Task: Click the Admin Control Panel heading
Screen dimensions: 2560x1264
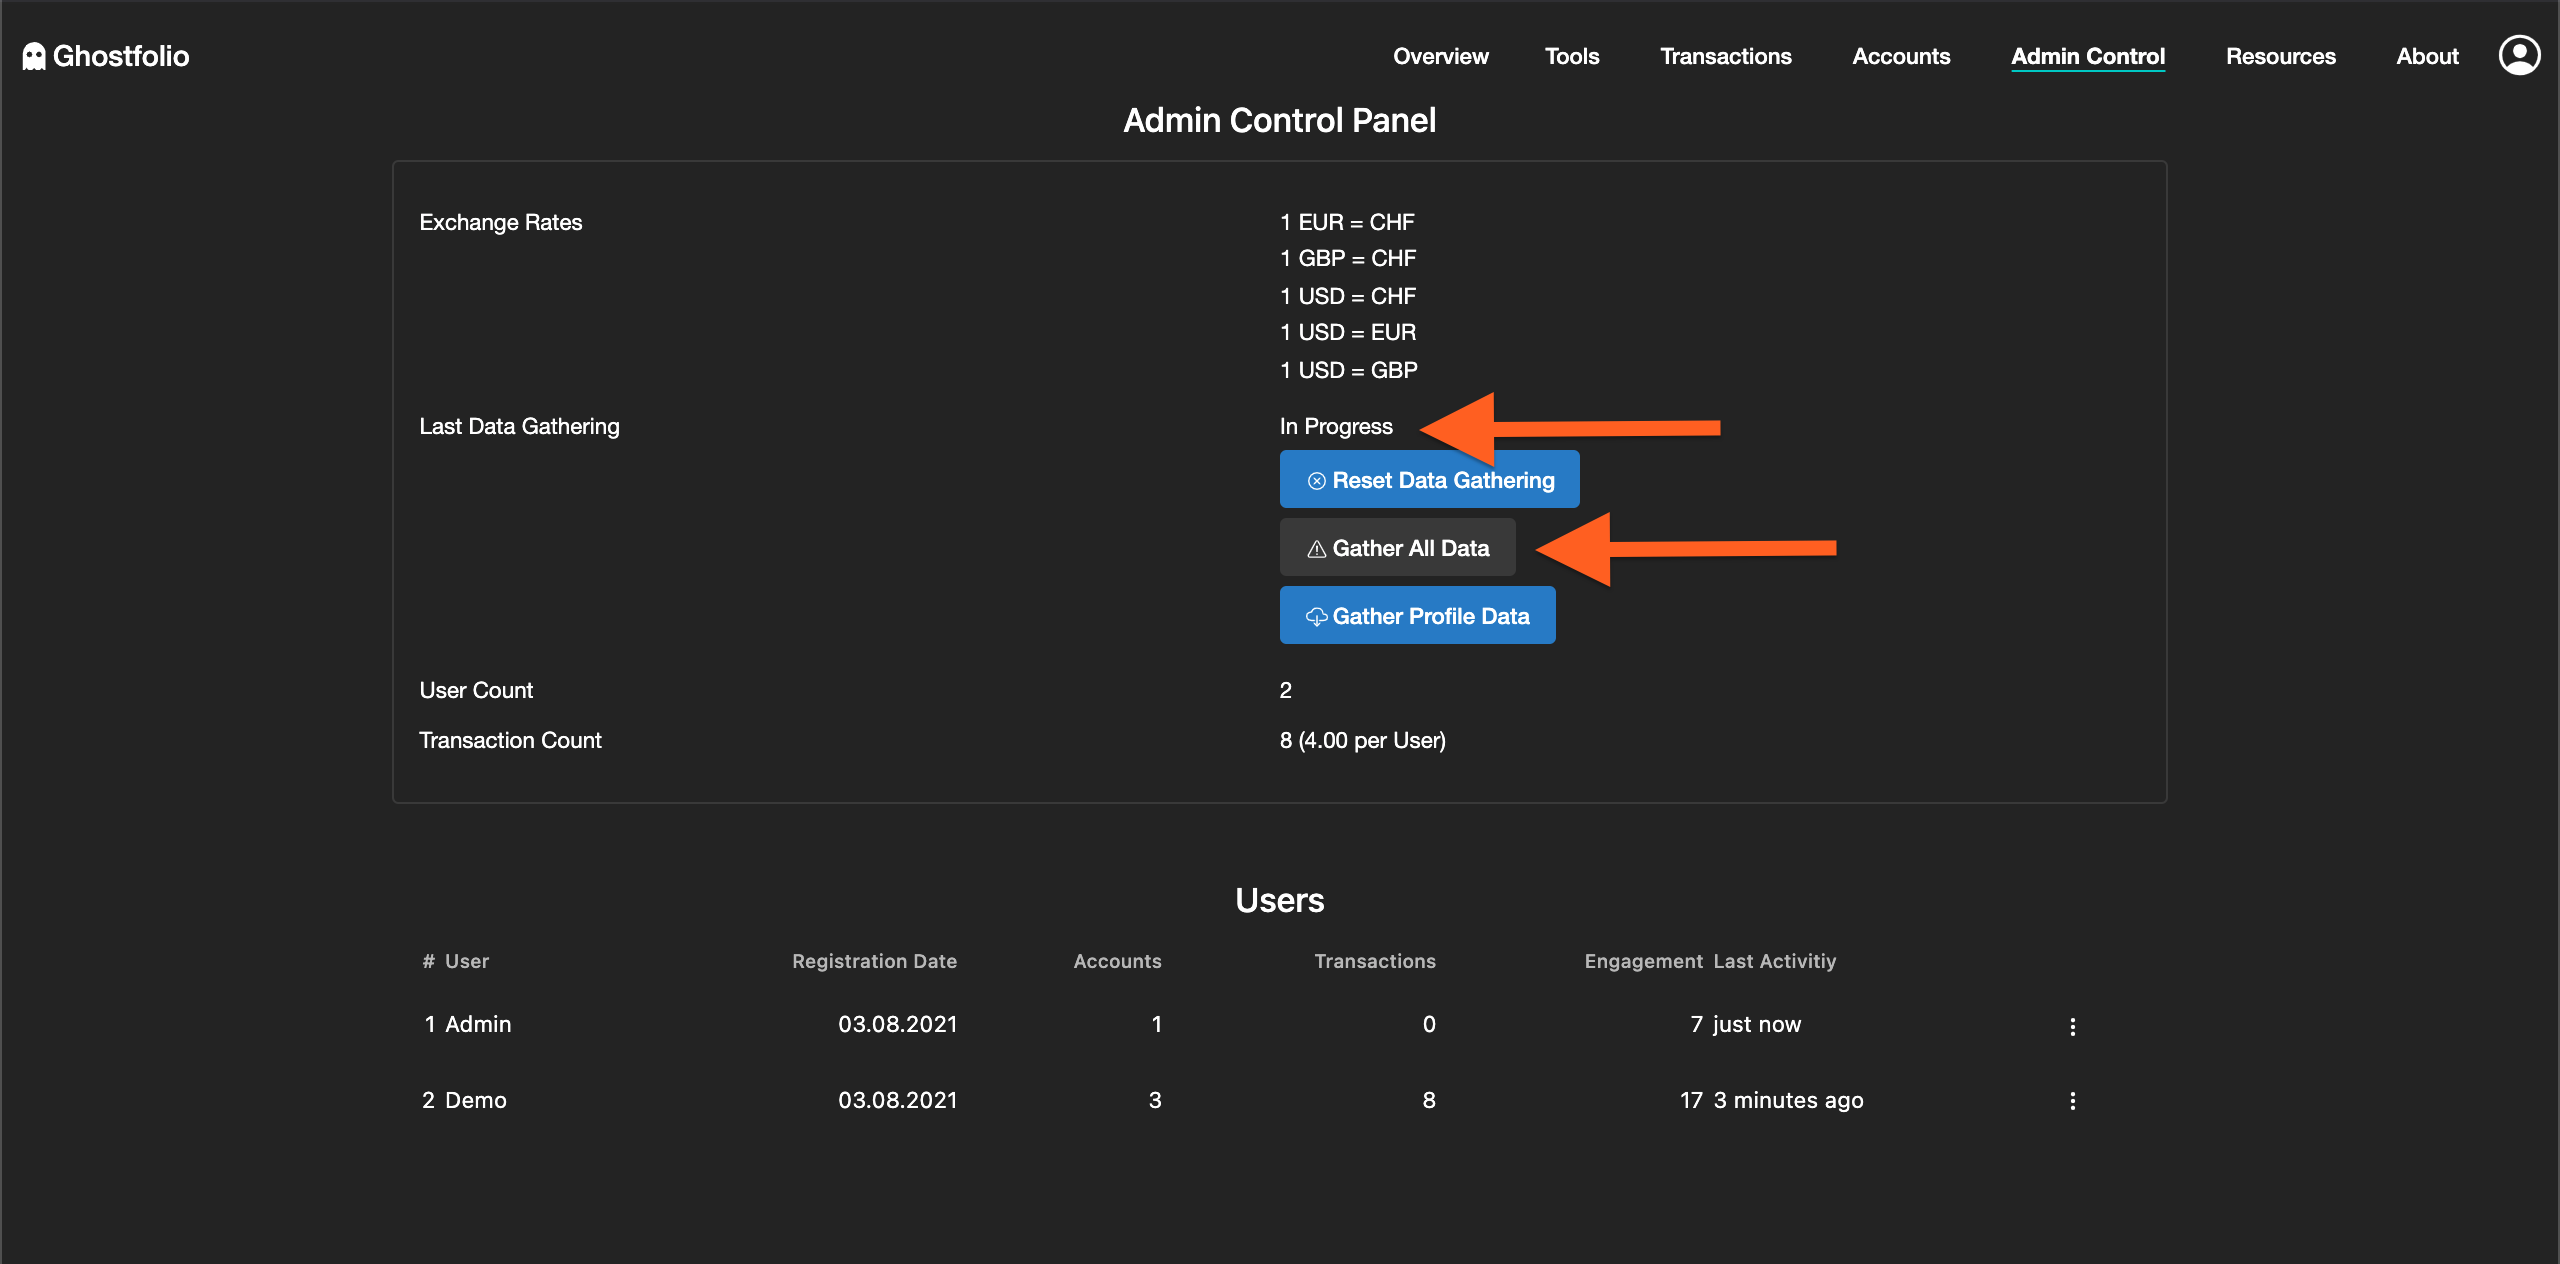Action: (1279, 121)
